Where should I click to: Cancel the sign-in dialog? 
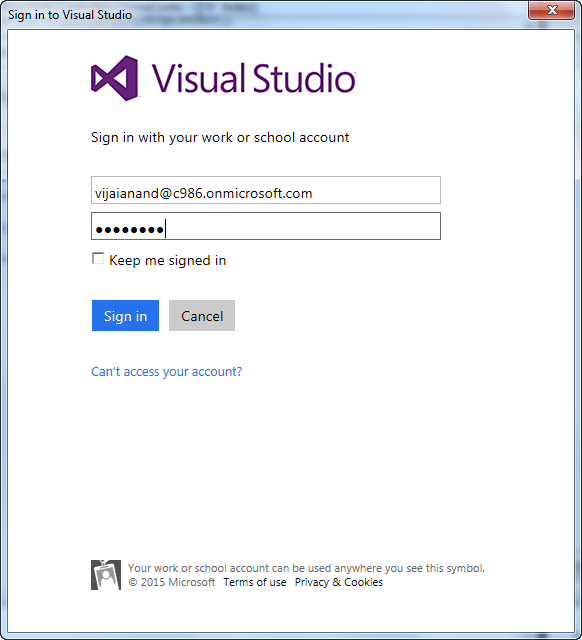coord(202,316)
